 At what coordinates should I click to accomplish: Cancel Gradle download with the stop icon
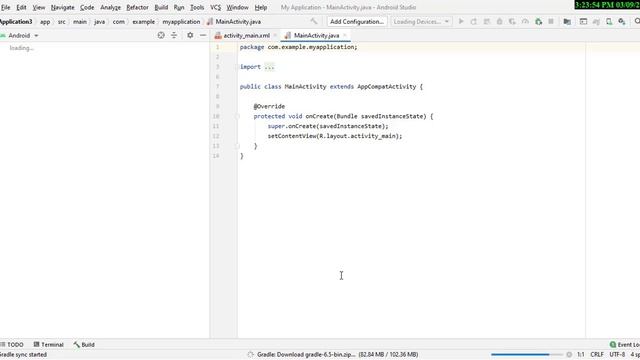(569, 355)
